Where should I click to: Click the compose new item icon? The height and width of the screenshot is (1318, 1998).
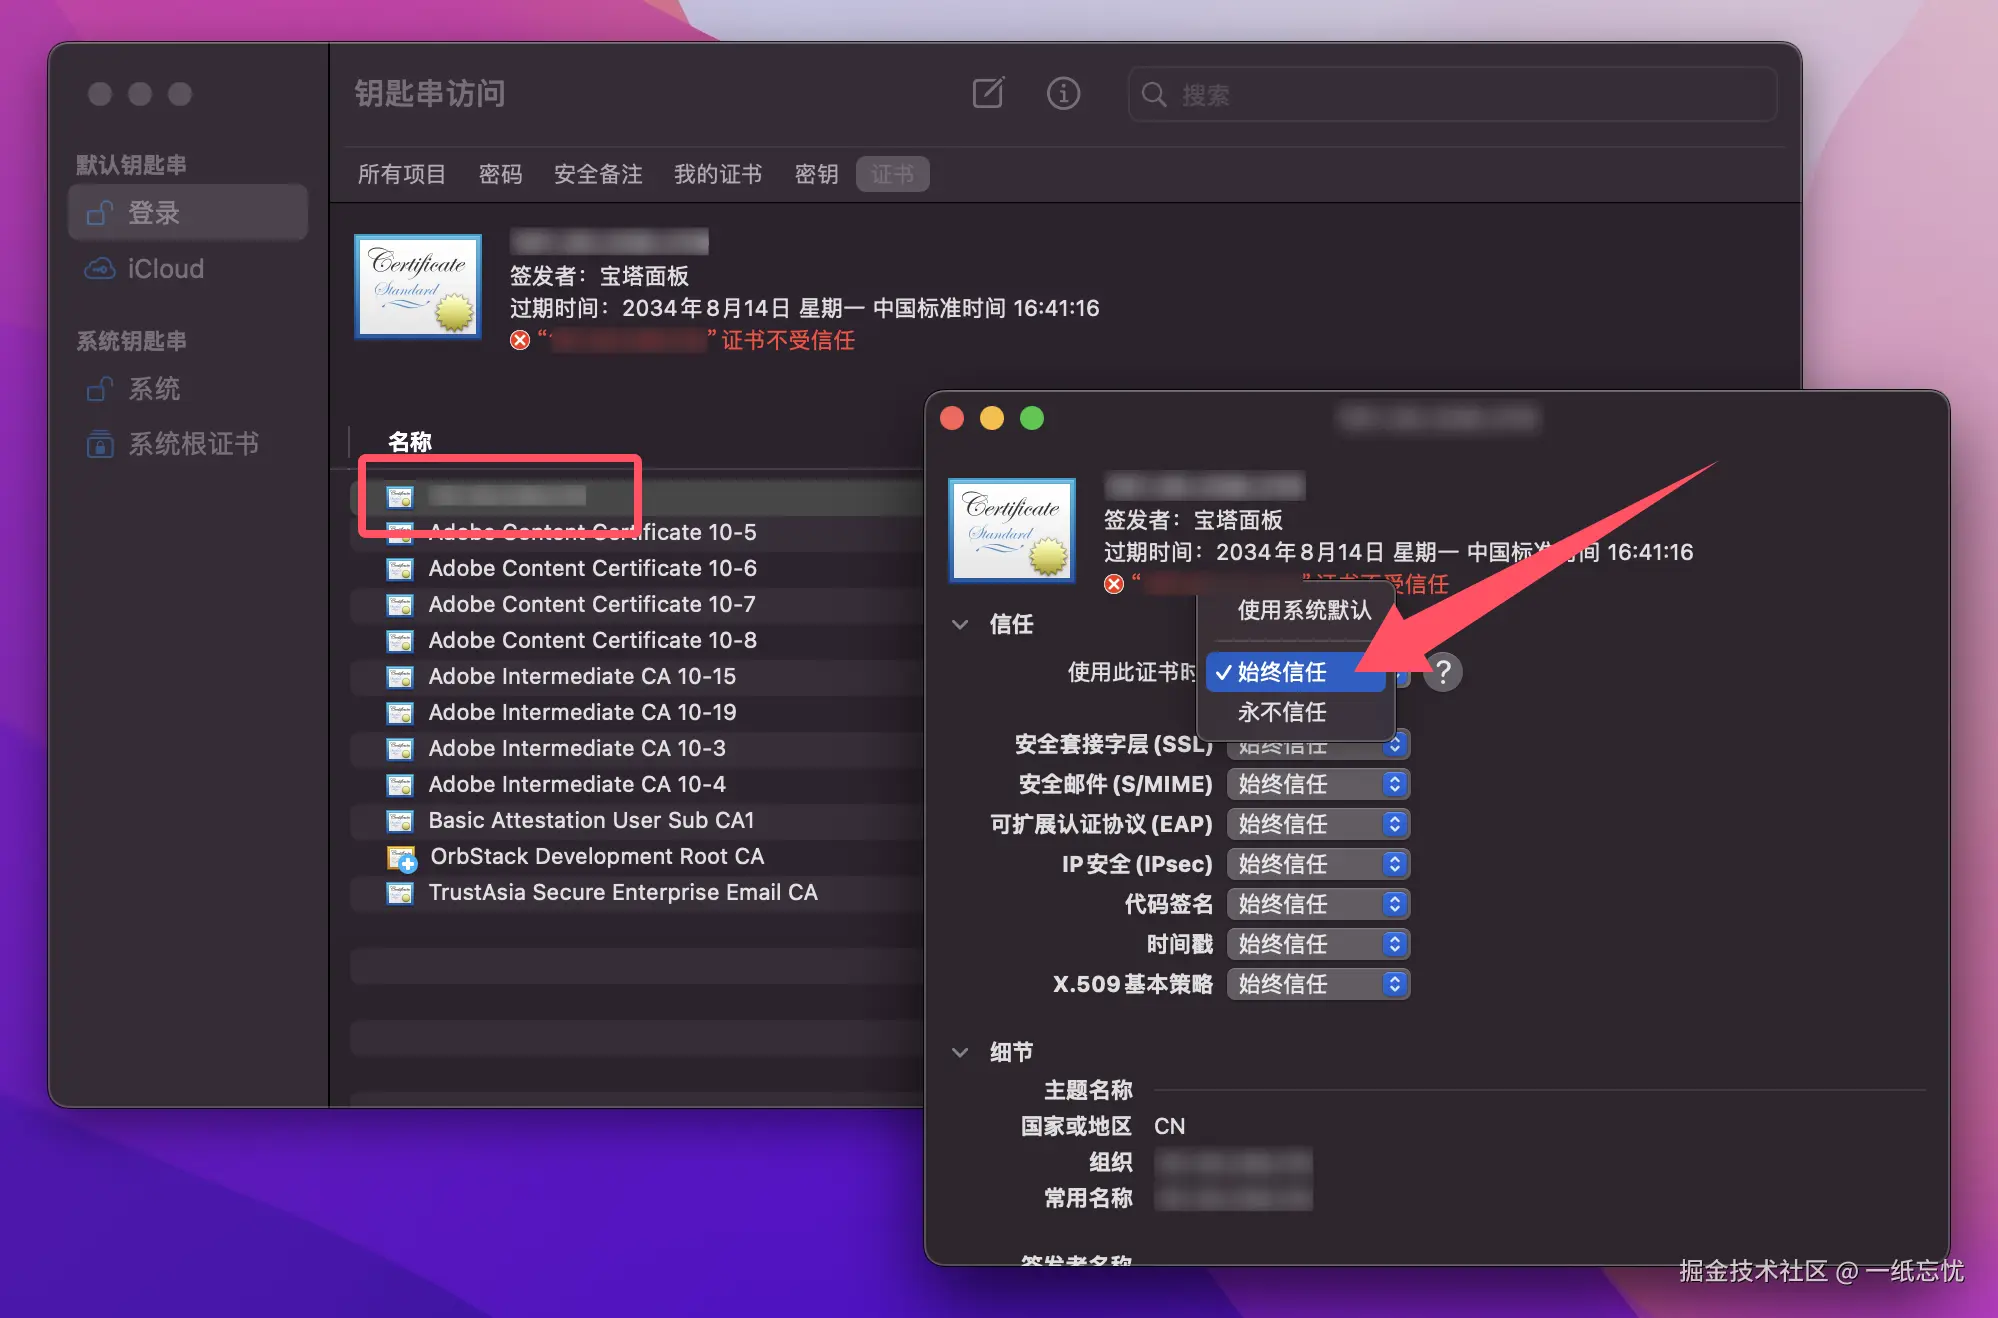(x=988, y=94)
